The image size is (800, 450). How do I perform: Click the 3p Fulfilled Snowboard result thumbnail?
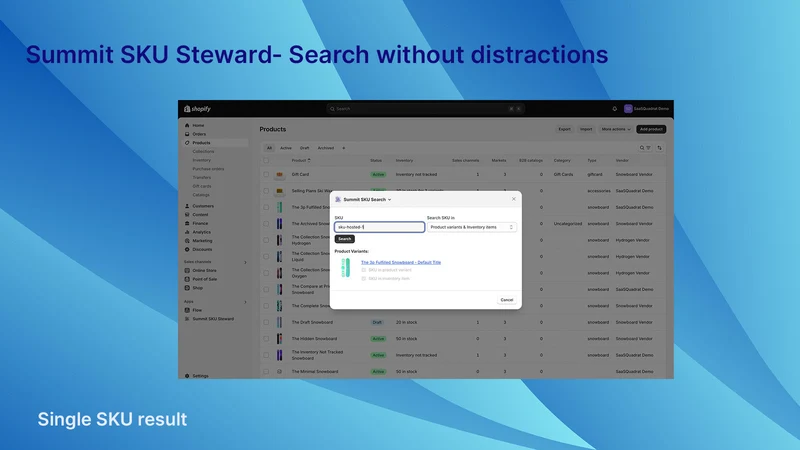point(346,268)
